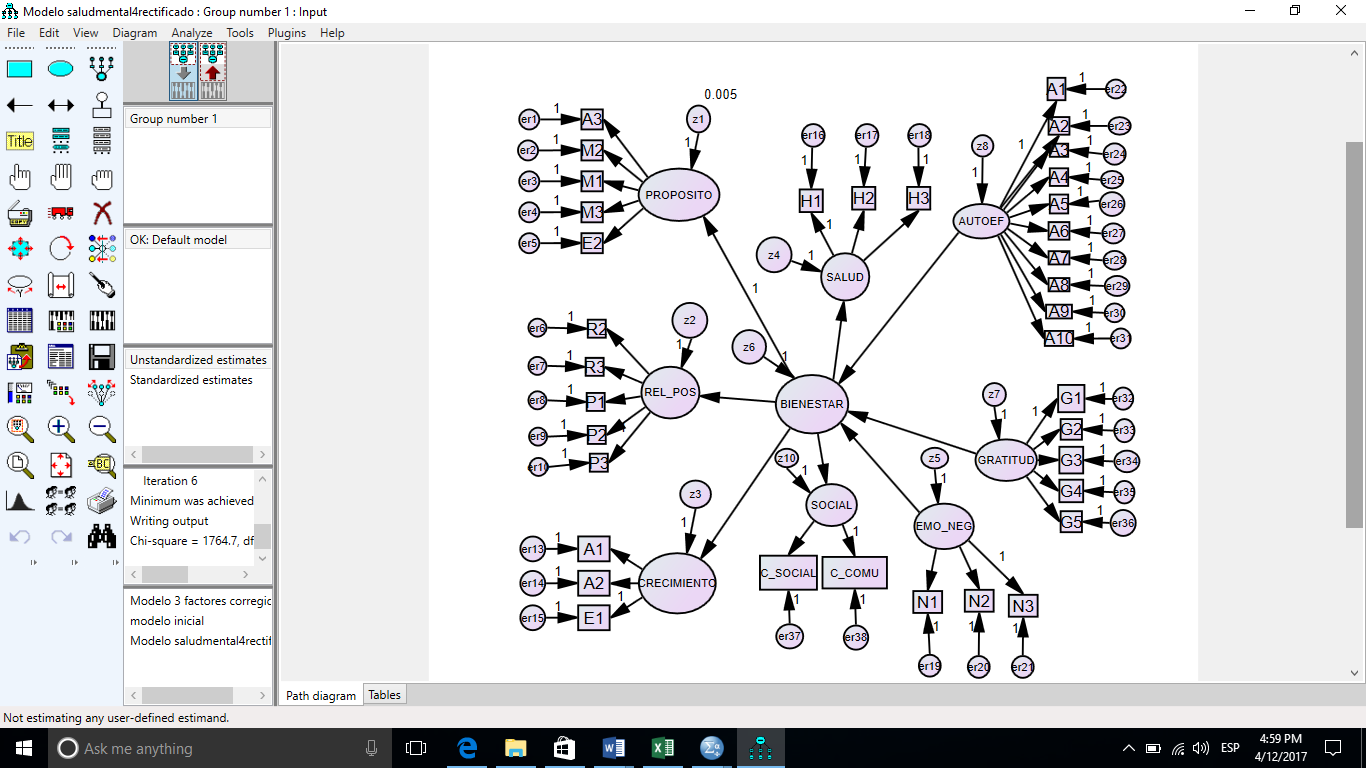
Task: Toggle view to input path diagram
Action: 183,71
